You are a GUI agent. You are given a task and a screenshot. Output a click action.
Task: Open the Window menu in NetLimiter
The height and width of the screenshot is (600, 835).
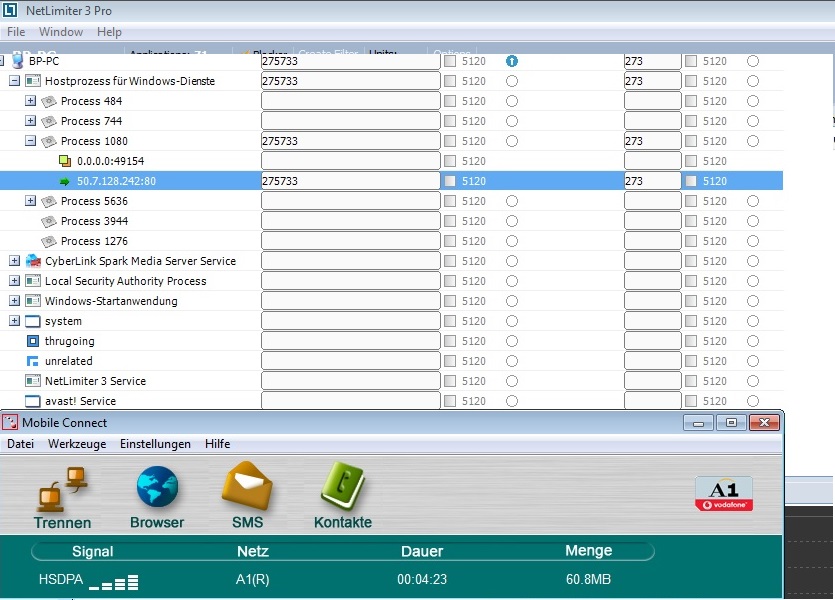61,32
